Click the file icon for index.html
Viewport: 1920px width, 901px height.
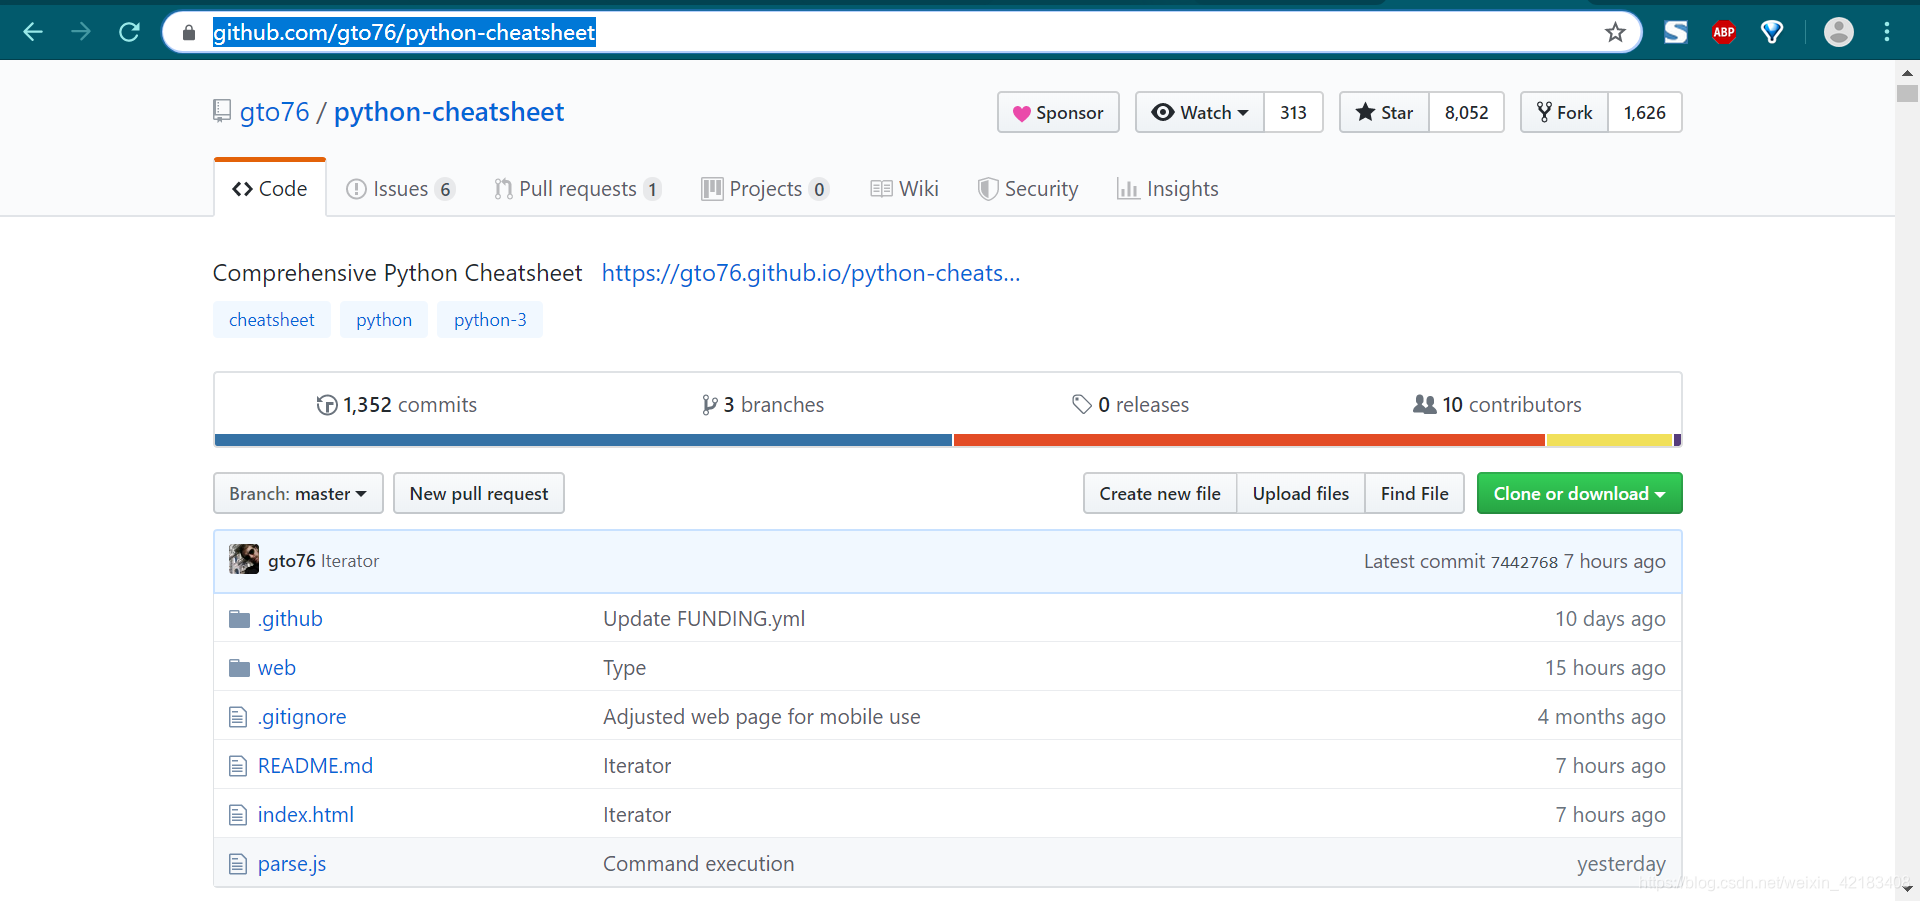tap(238, 815)
